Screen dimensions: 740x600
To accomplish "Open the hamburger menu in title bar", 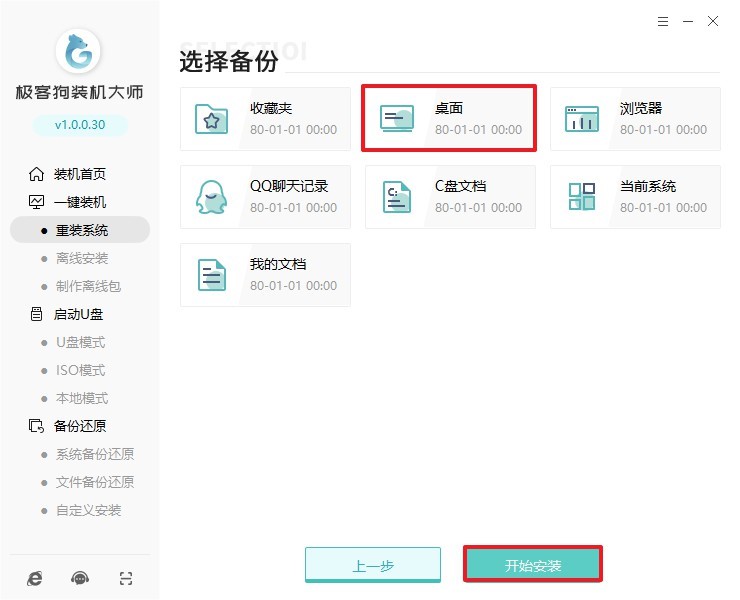I will click(663, 21).
